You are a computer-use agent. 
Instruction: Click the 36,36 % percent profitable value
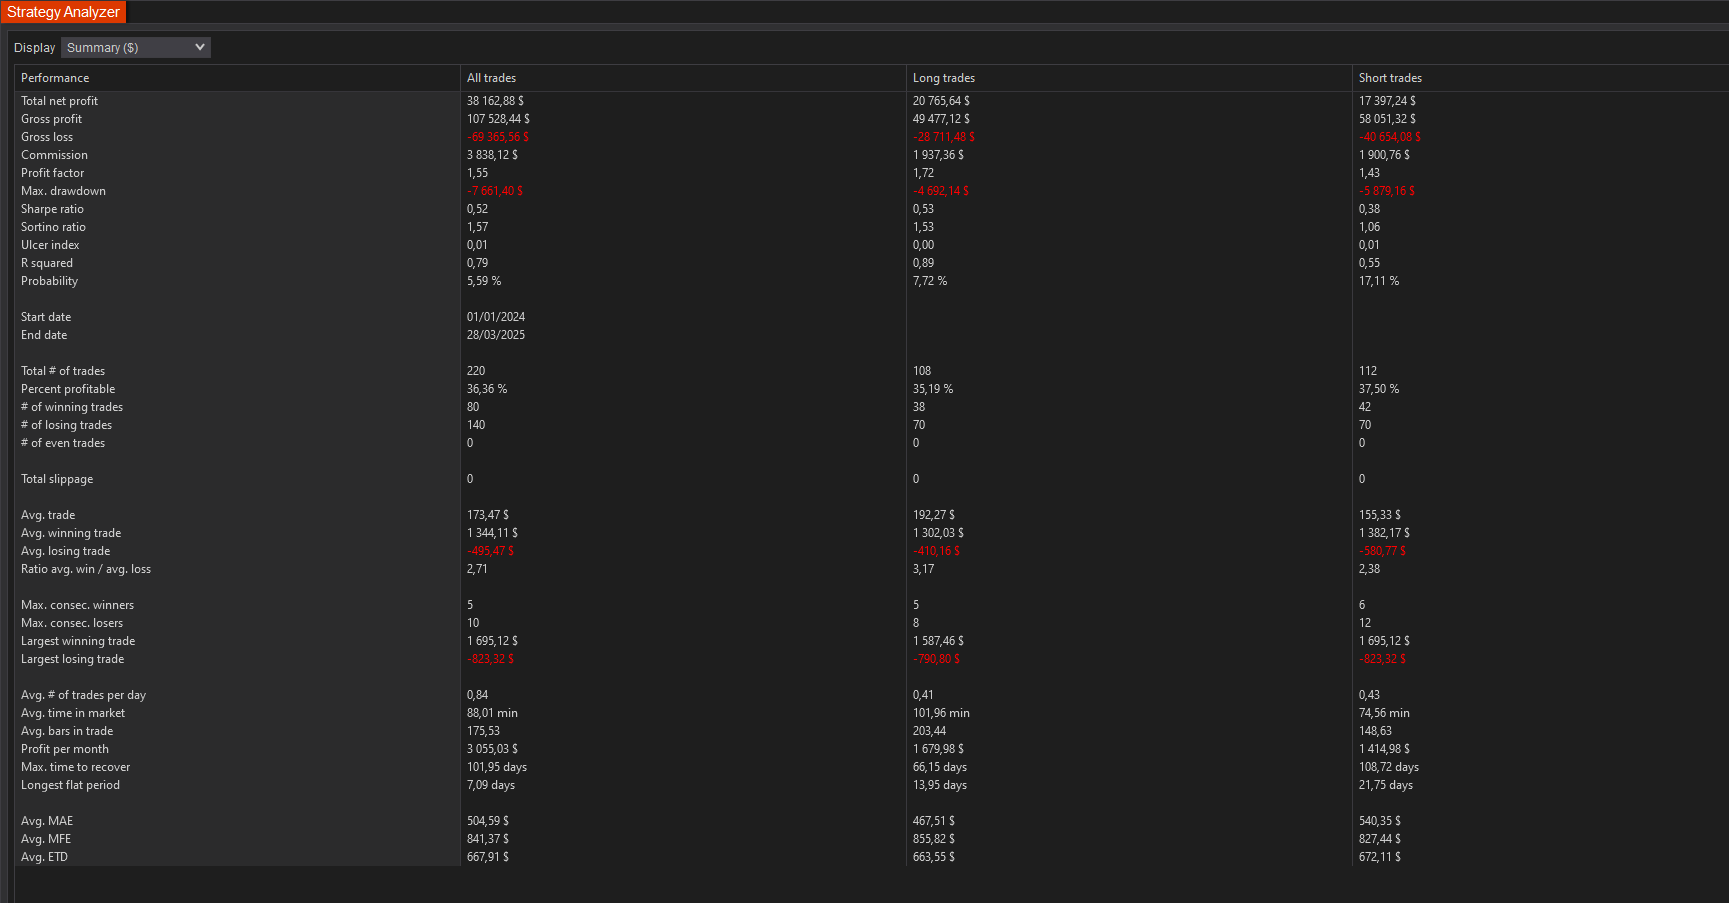click(x=487, y=389)
